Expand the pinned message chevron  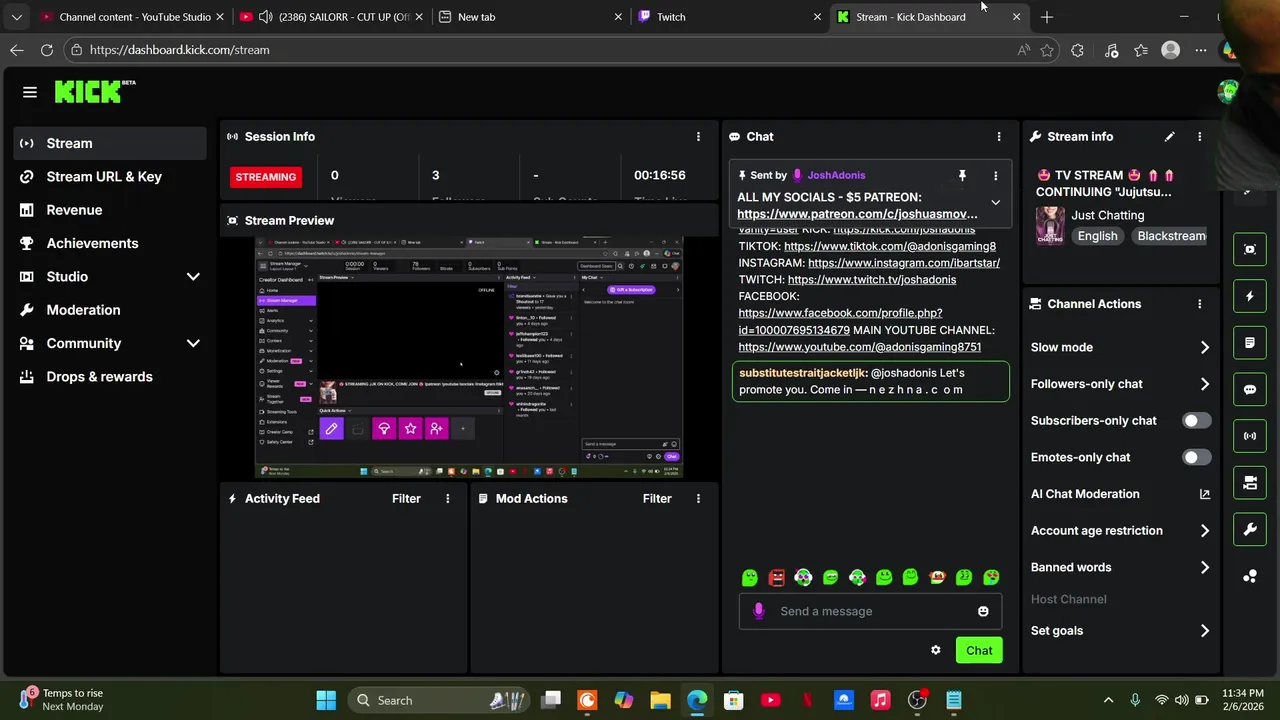coord(995,203)
